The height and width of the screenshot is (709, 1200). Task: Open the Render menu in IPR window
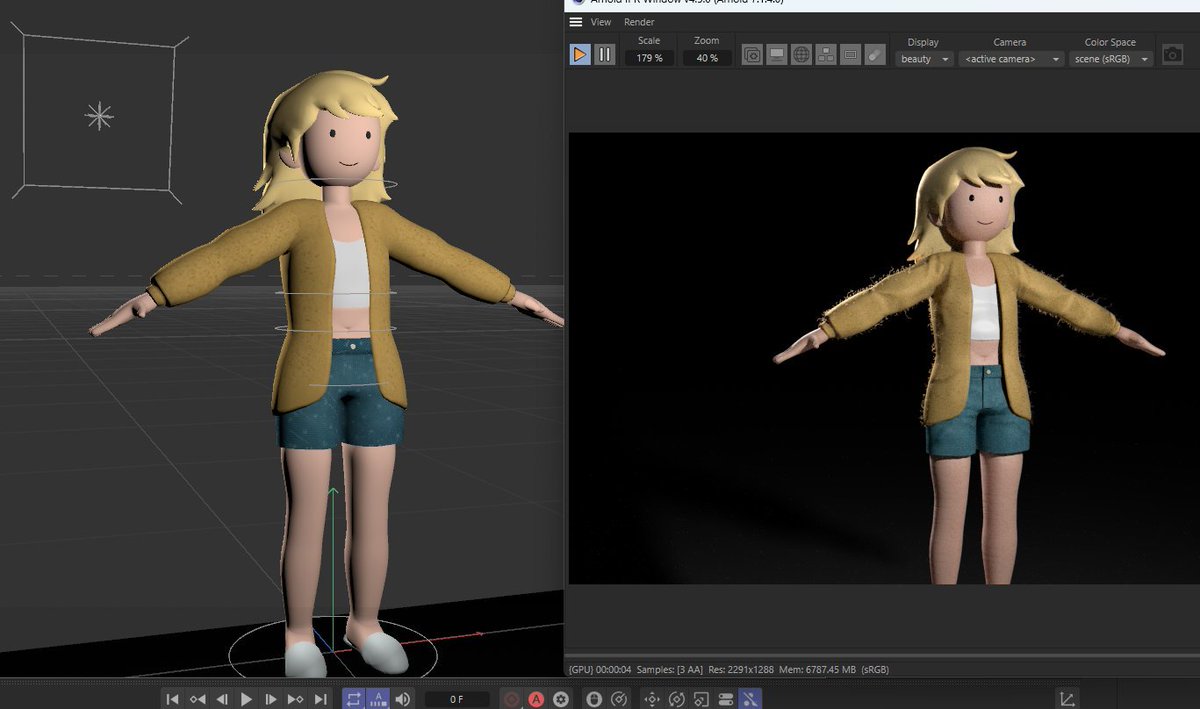click(639, 22)
